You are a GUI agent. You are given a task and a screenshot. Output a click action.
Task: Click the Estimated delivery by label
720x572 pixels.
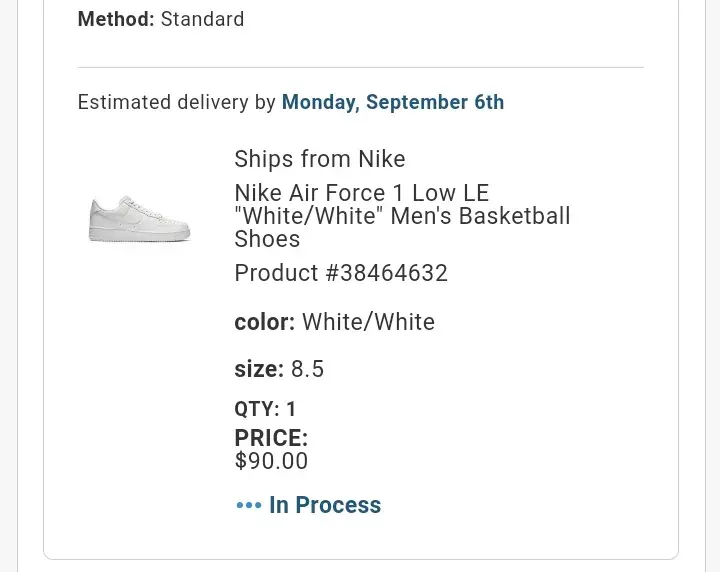point(177,102)
